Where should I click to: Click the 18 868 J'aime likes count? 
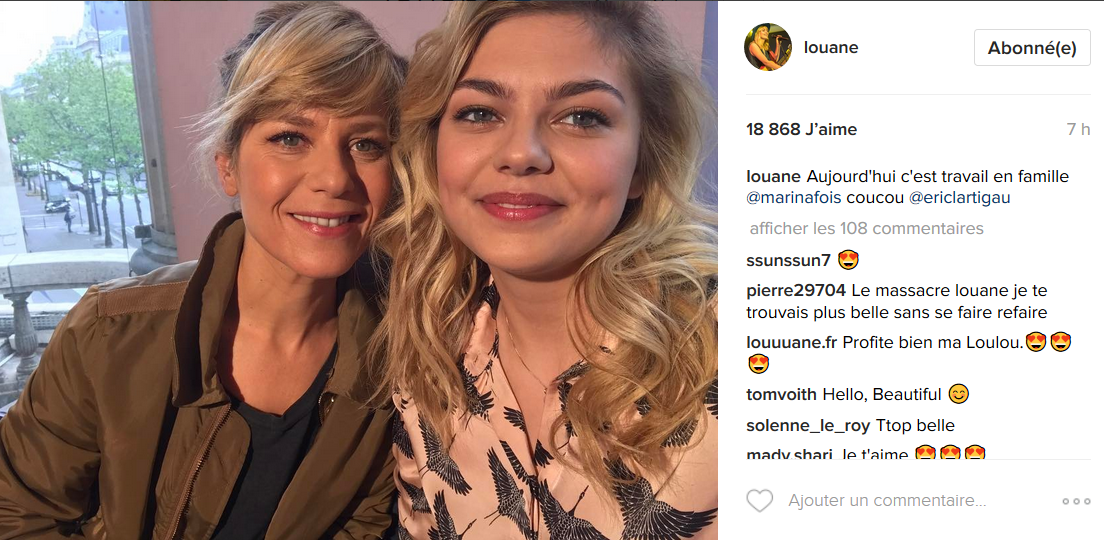point(801,130)
